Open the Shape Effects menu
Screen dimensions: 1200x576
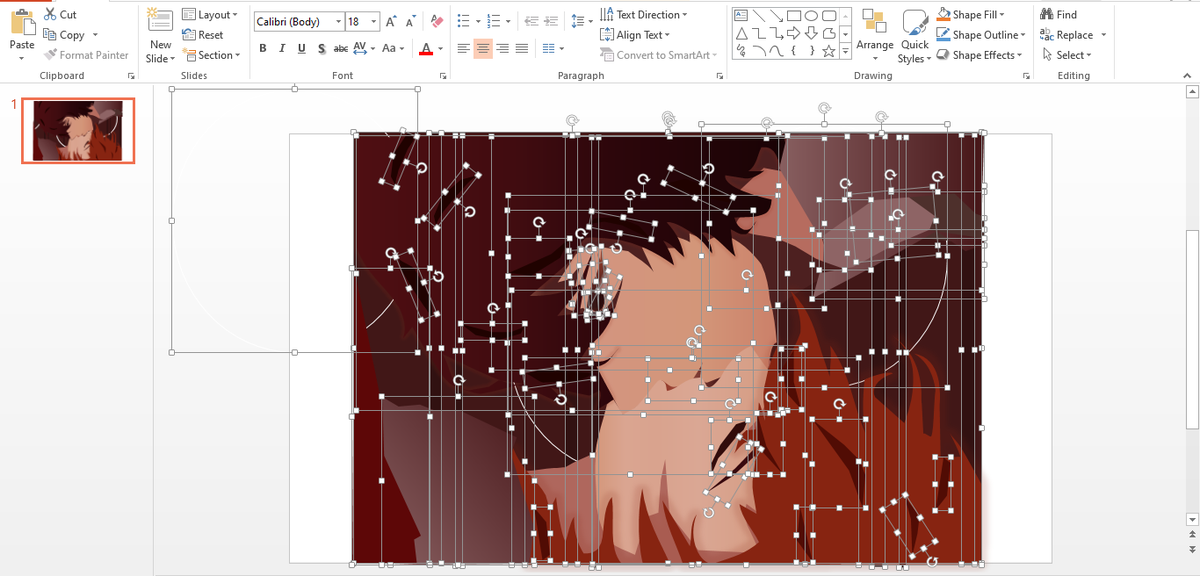coord(978,55)
